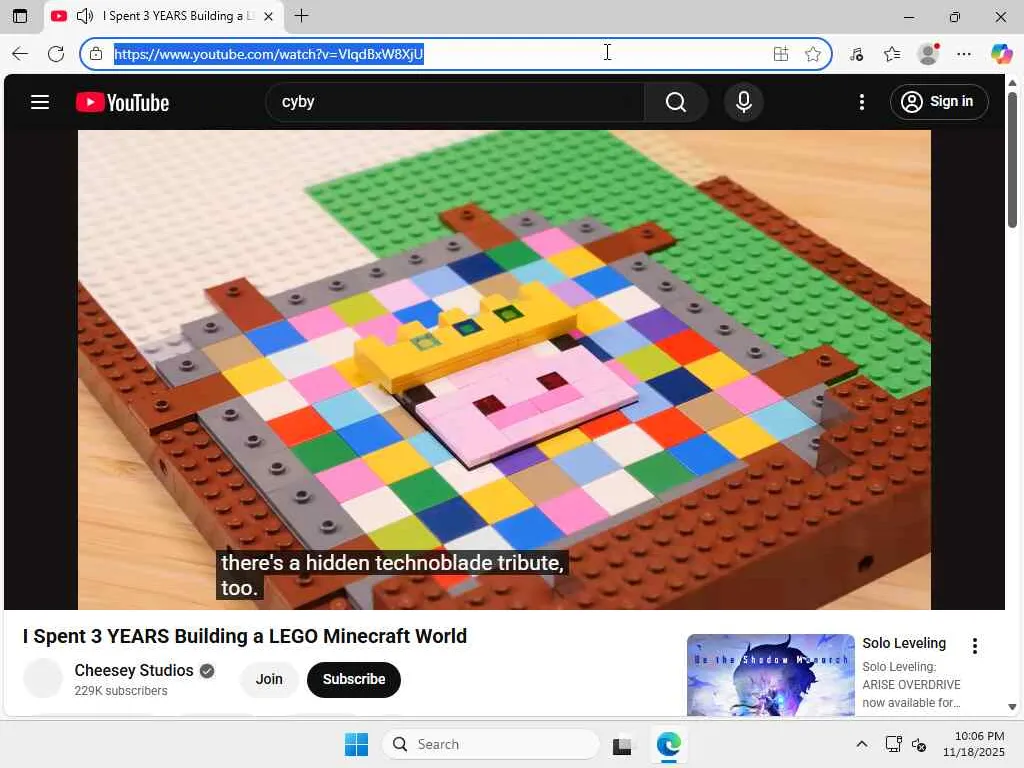This screenshot has height=768, width=1024.
Task: Click the scrollbar up arrow
Action: (x=1012, y=83)
